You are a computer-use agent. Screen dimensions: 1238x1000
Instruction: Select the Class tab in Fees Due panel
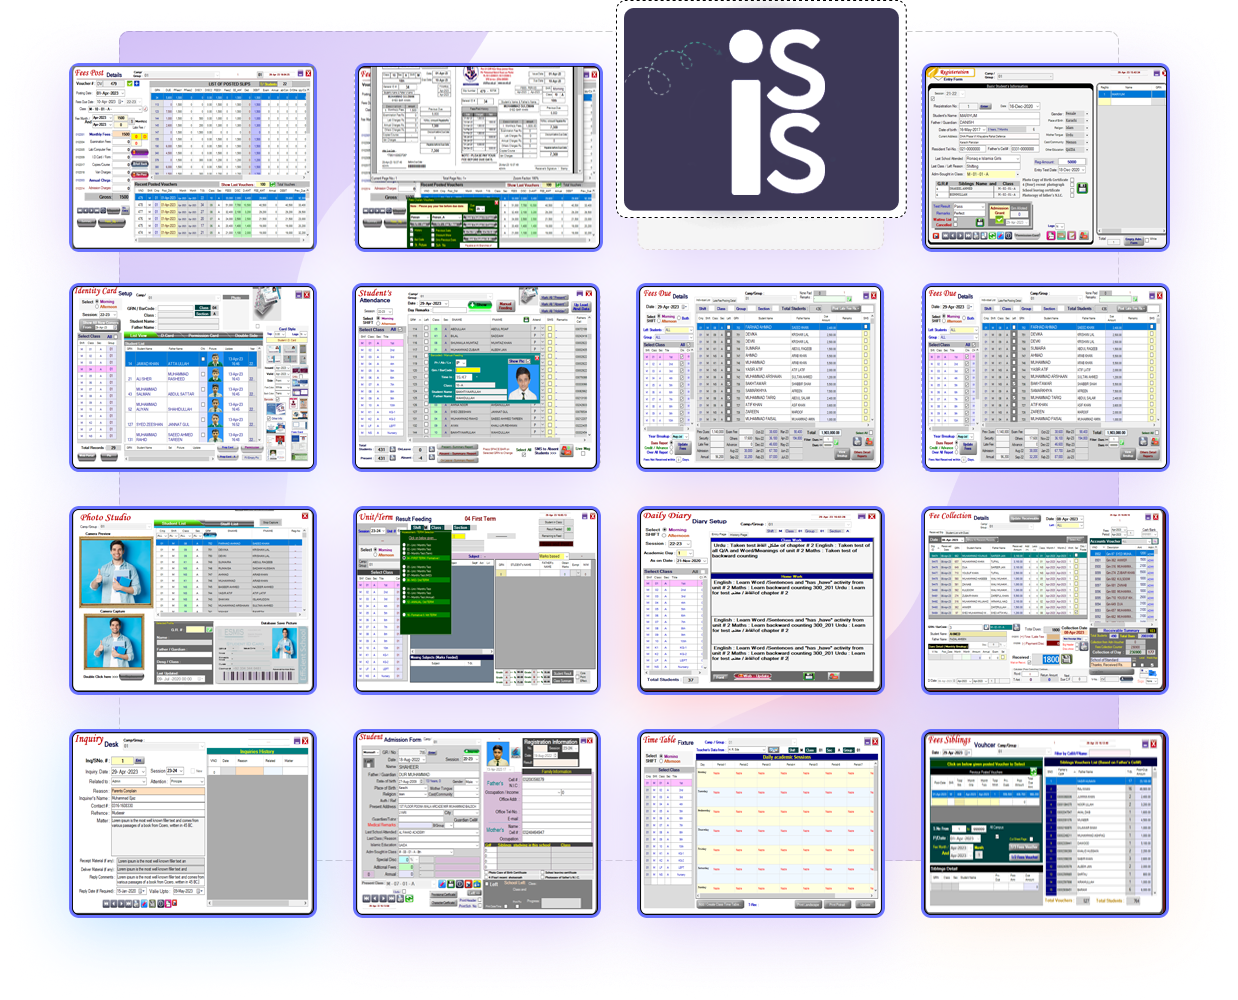point(721,309)
